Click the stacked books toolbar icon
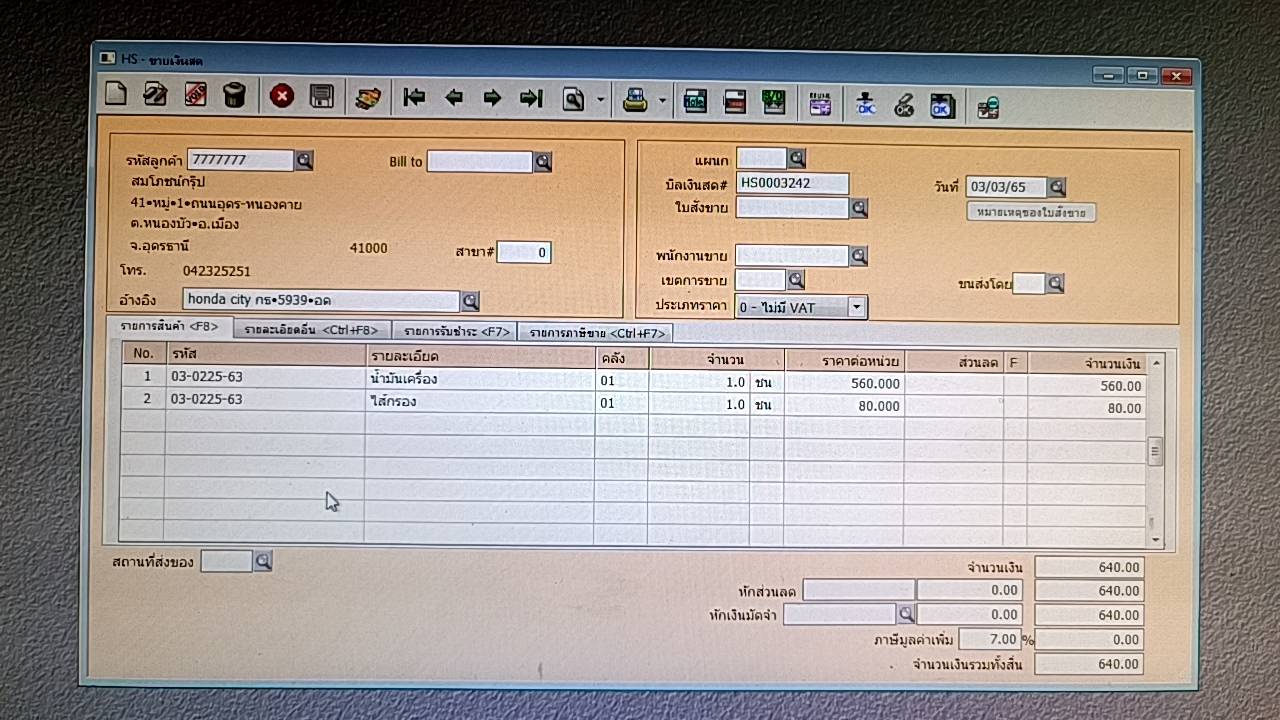This screenshot has width=1280, height=720. 368,98
